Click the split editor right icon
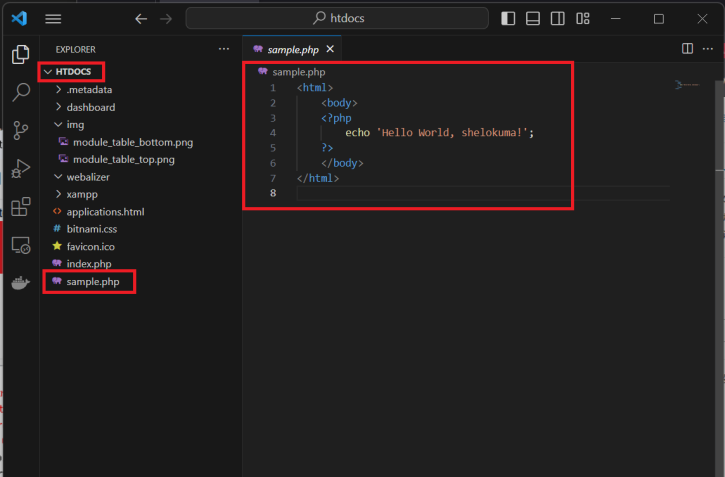 click(687, 48)
